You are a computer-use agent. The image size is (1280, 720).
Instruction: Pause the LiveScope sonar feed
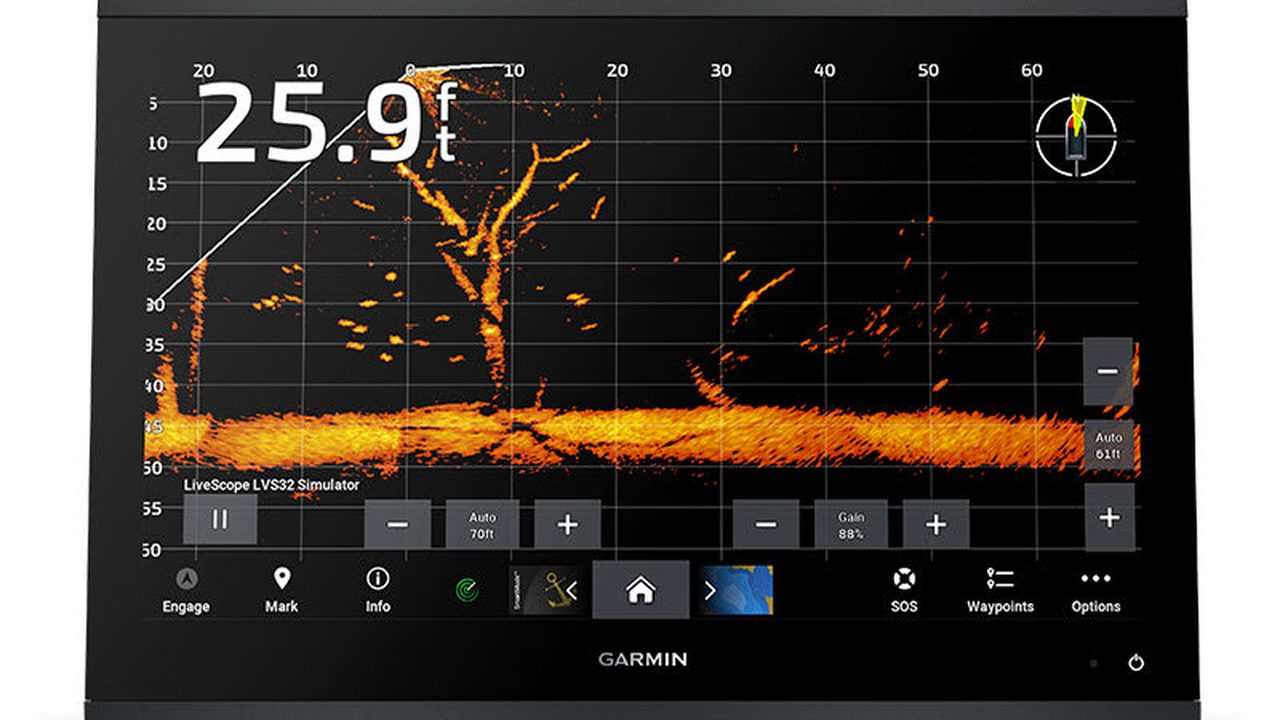point(220,519)
